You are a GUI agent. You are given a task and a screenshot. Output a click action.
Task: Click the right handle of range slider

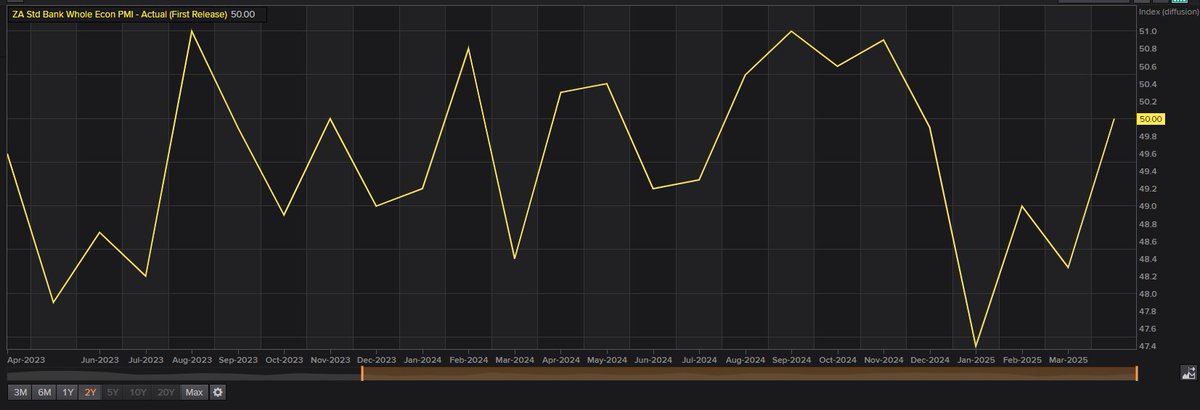tap(1137, 374)
